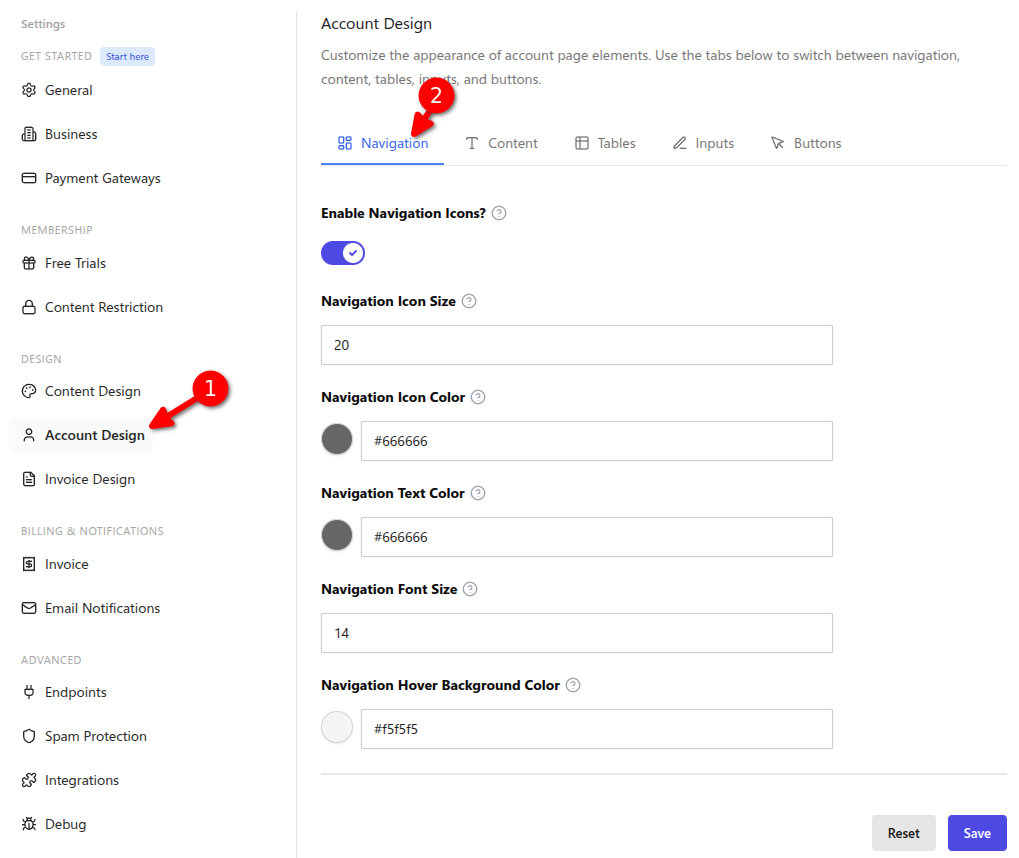Screen dimensions: 1019x858
Task: Click the Free Trials gift icon
Action: pos(29,263)
